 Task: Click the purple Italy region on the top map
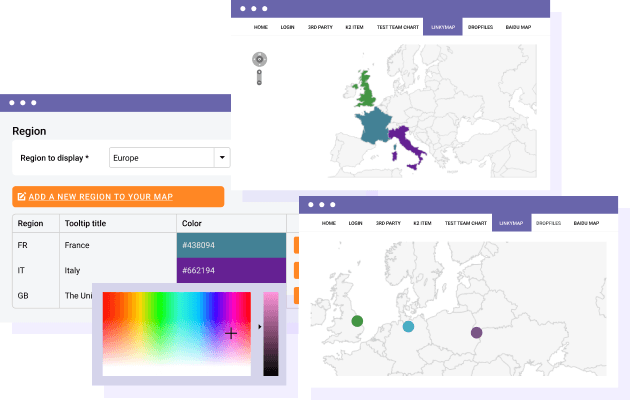[x=410, y=148]
